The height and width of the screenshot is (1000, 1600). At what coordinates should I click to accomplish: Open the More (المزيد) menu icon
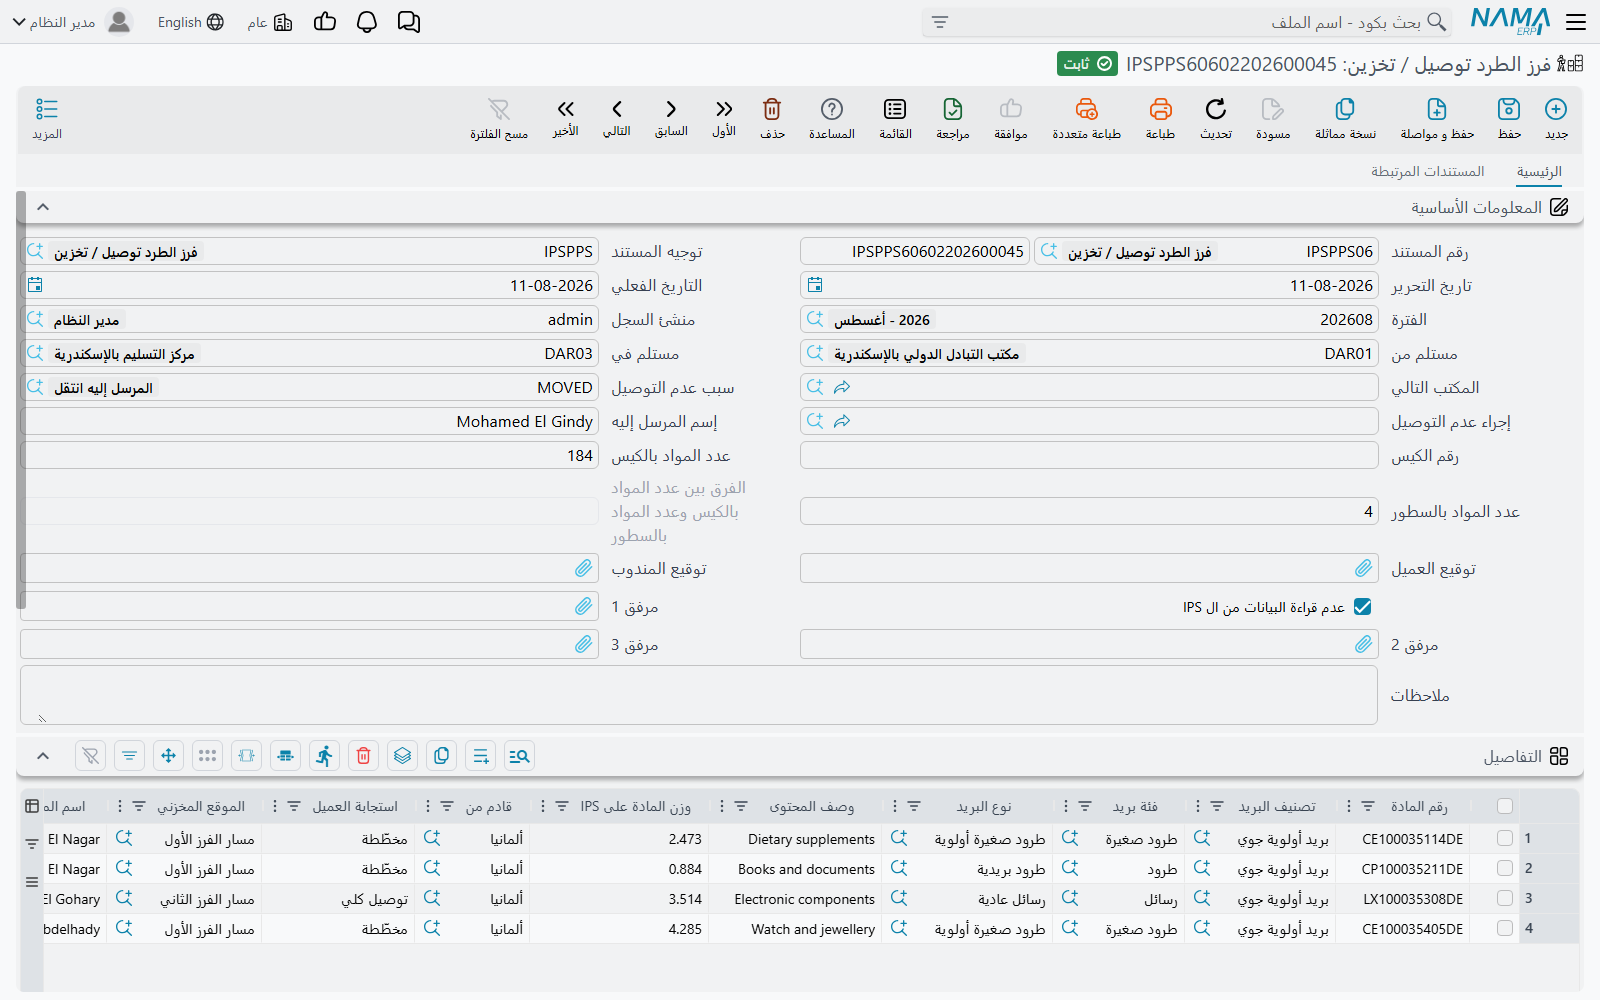tap(47, 109)
